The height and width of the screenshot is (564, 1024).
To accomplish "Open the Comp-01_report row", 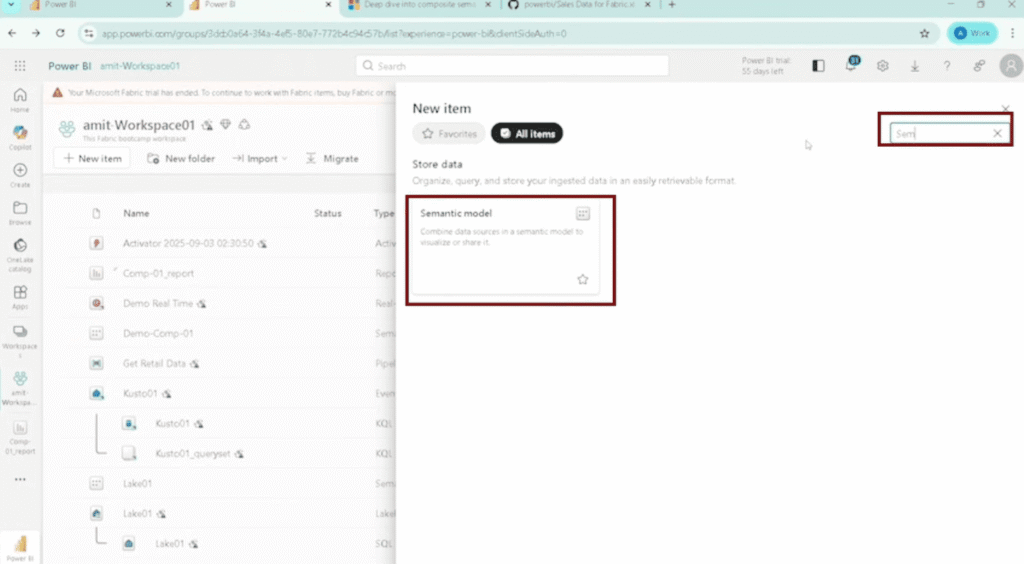I will [x=158, y=274].
